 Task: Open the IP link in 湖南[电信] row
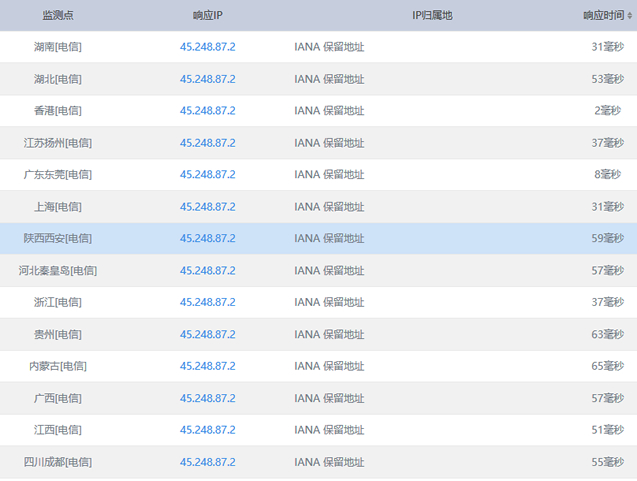coord(208,47)
